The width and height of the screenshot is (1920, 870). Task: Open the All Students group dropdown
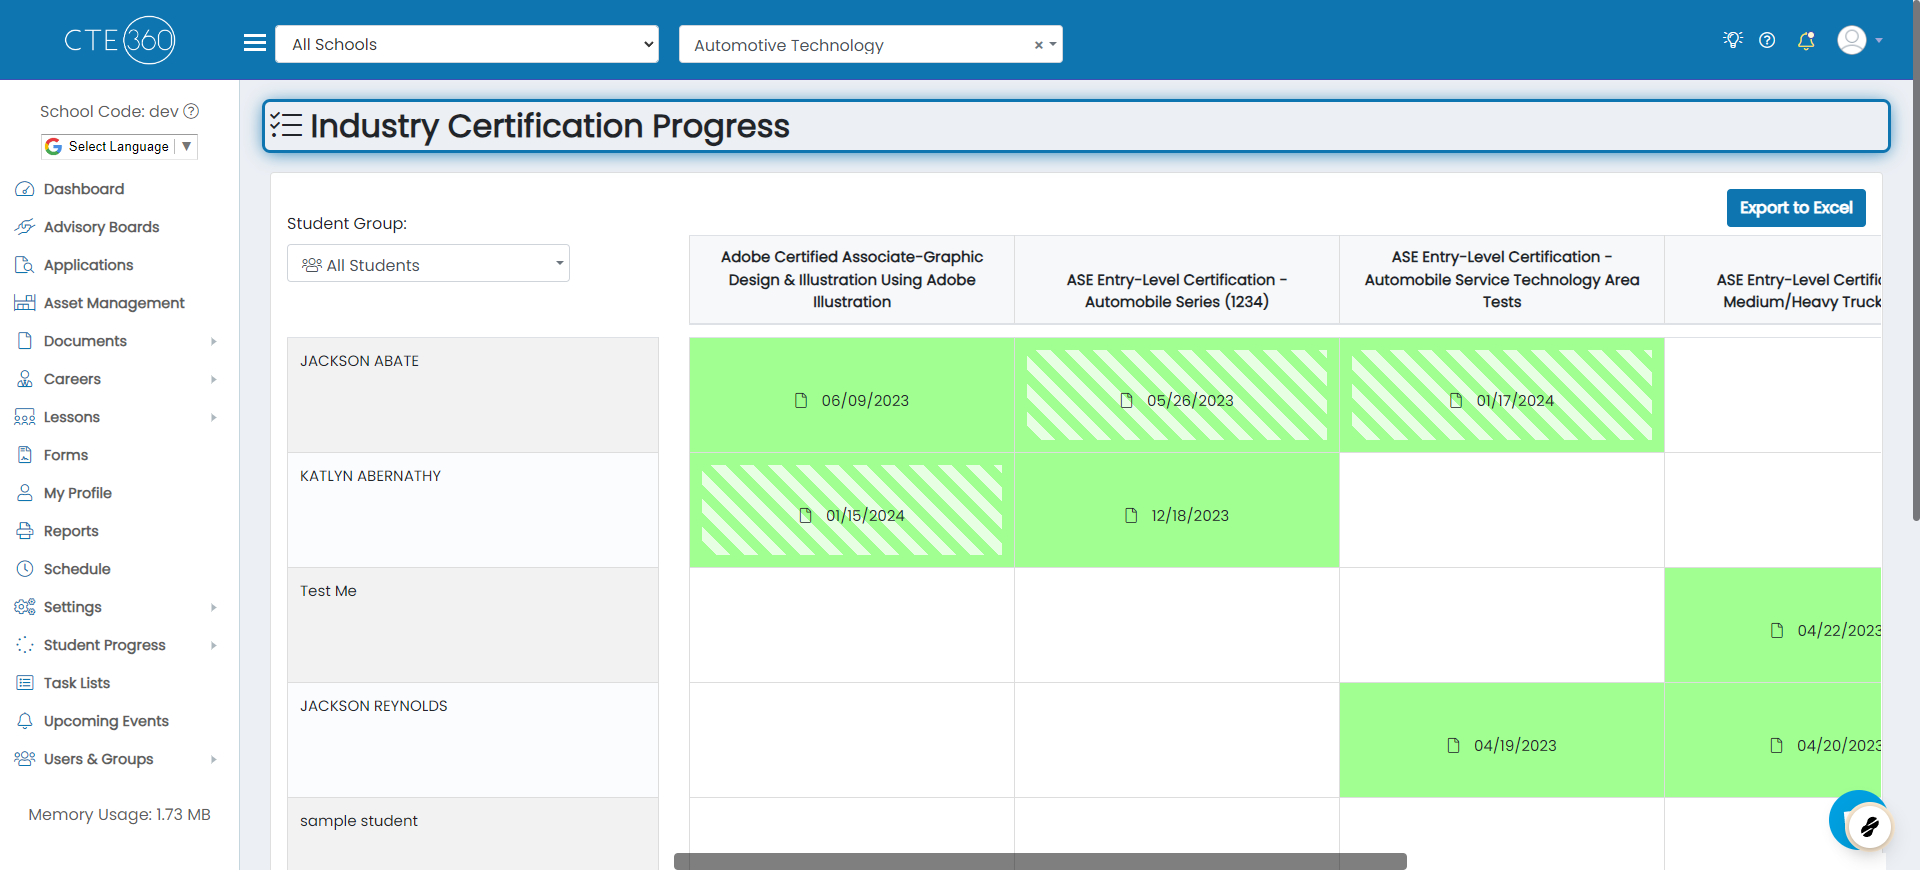pyautogui.click(x=428, y=263)
